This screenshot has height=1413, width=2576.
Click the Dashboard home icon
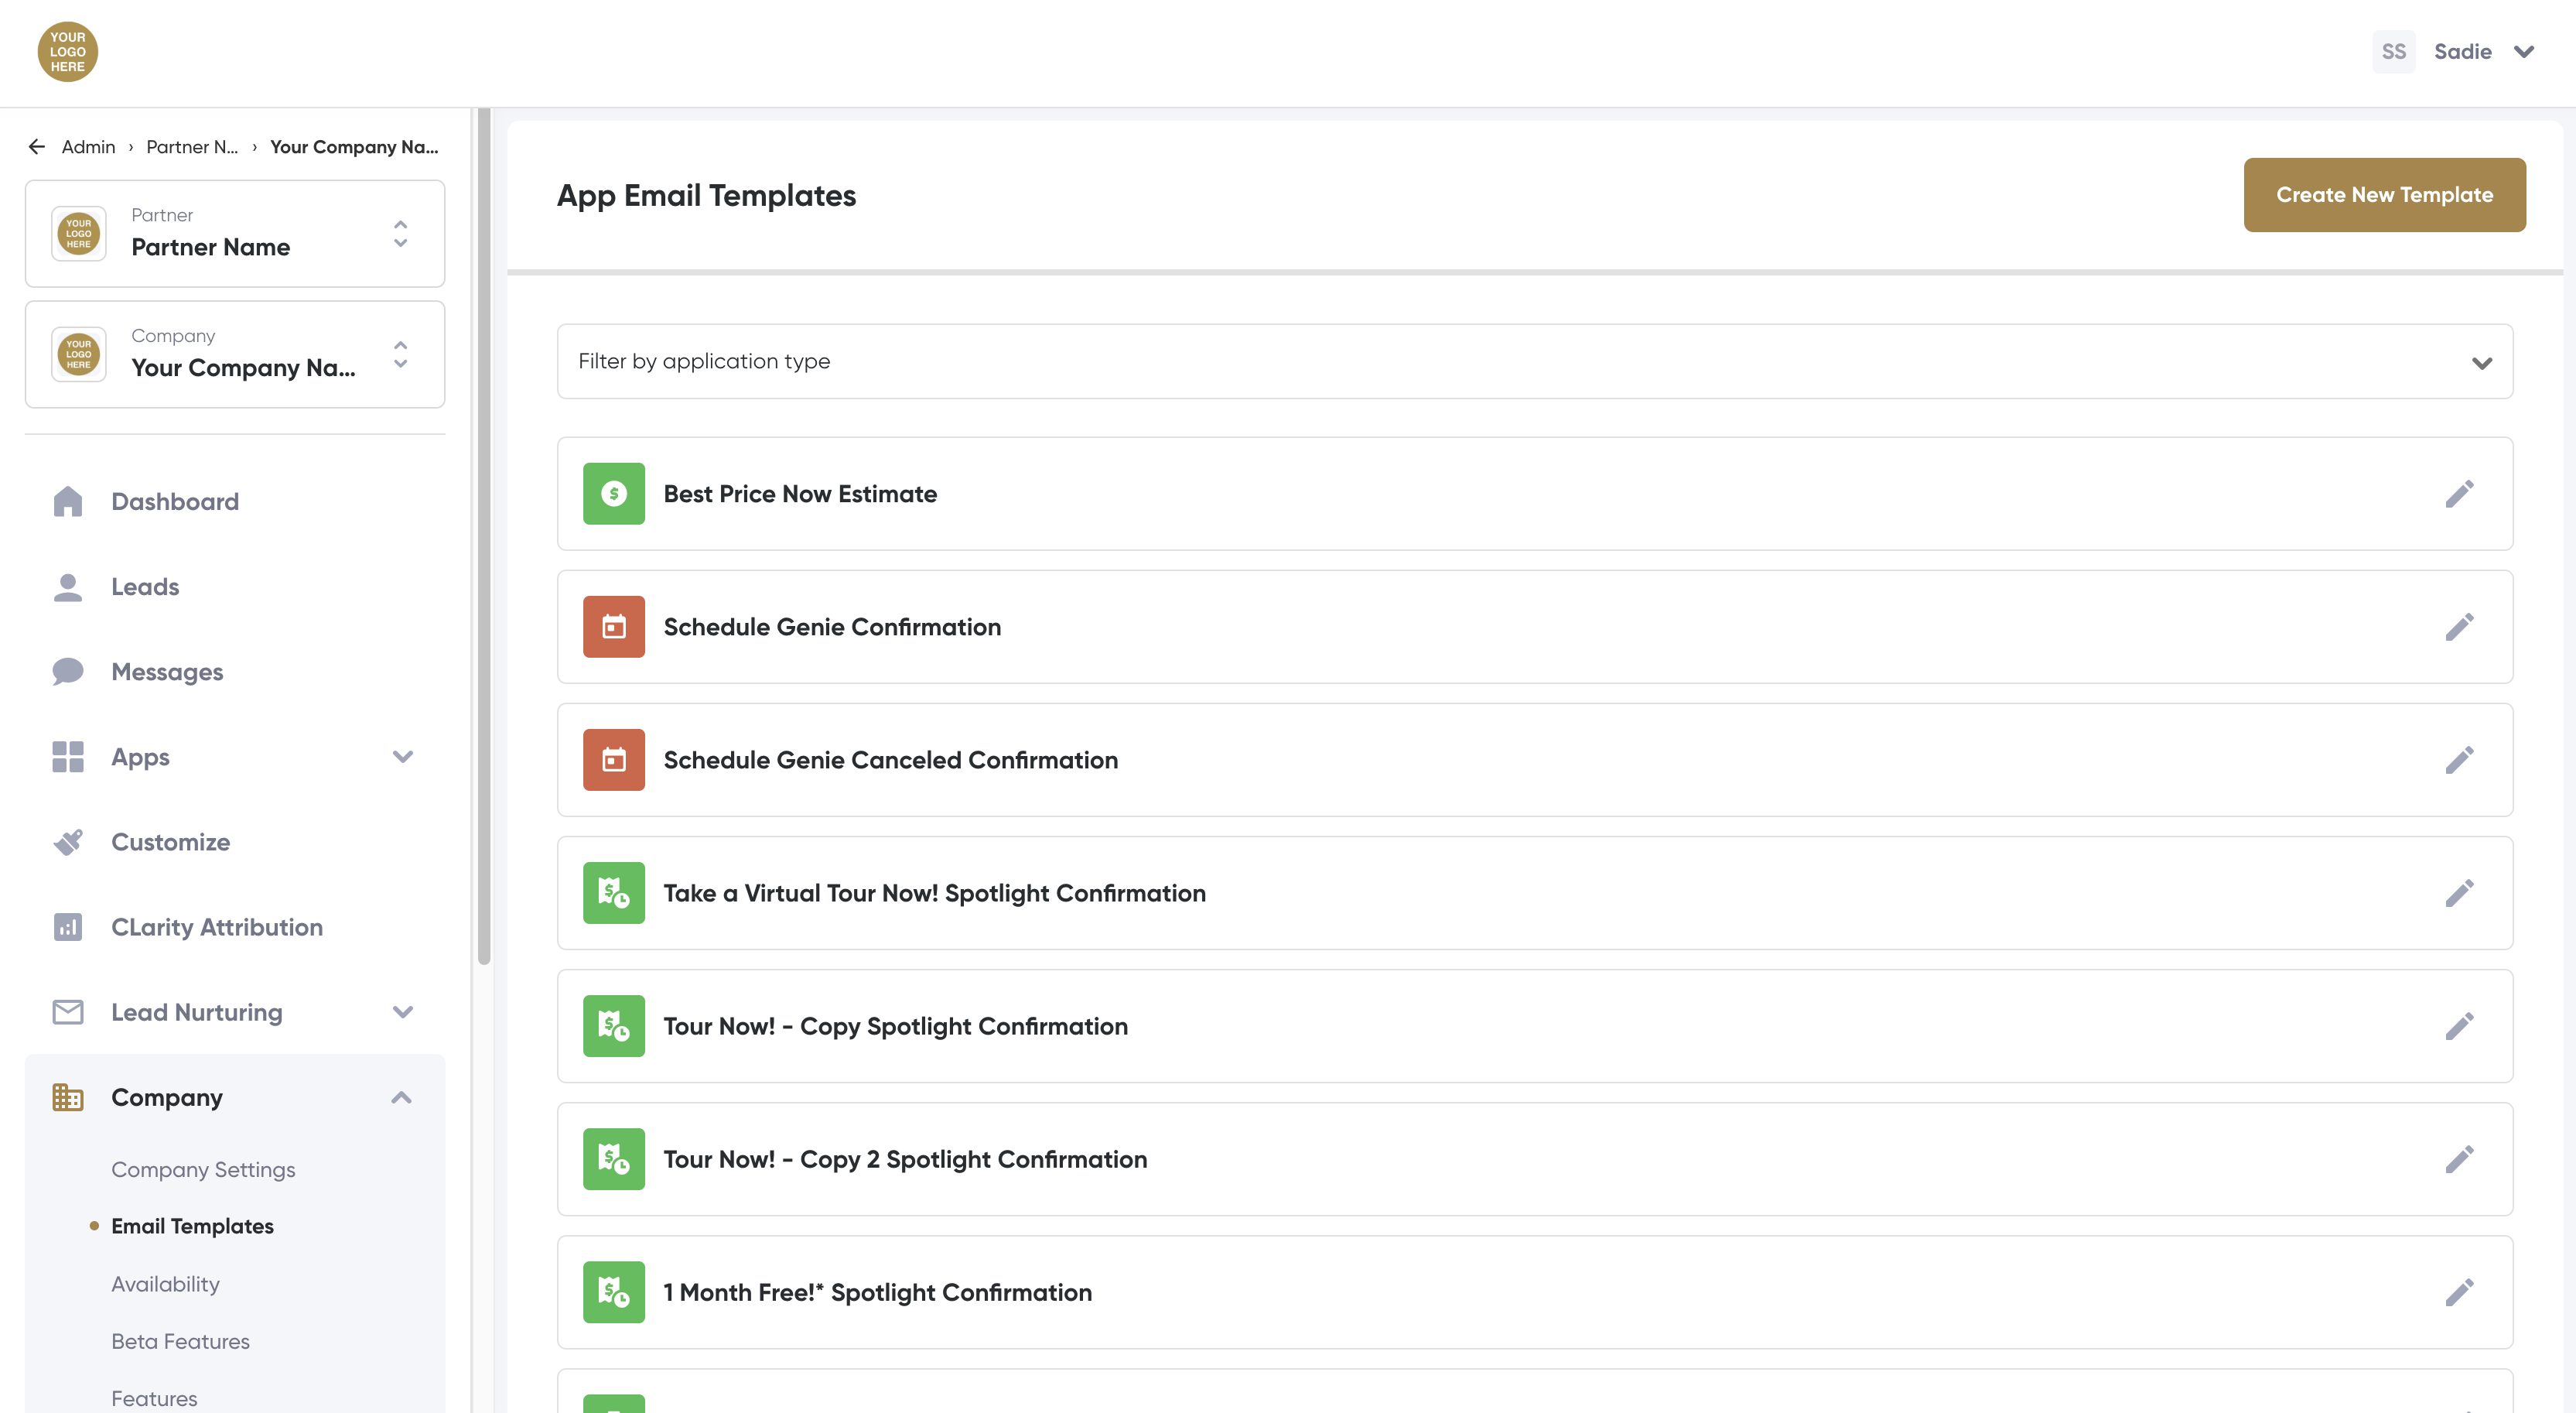click(67, 501)
